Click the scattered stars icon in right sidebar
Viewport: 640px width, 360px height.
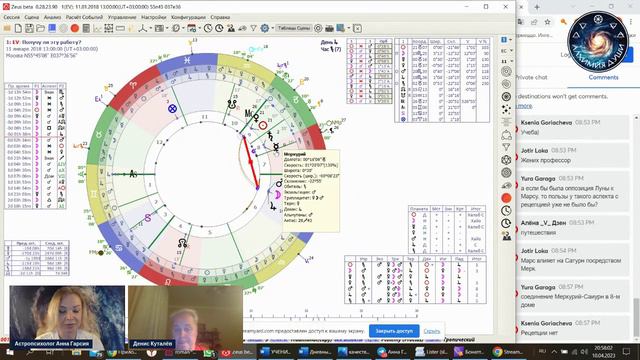tap(506, 109)
